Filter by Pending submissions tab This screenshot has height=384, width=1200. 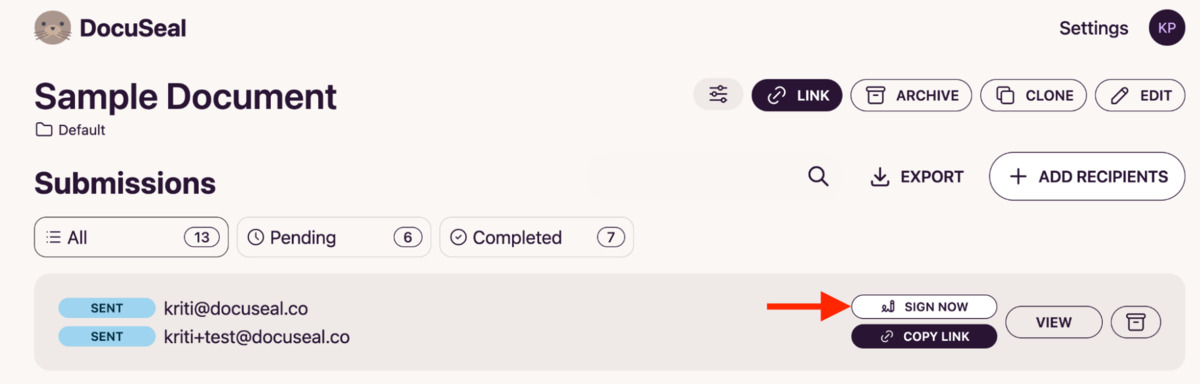pyautogui.click(x=334, y=238)
